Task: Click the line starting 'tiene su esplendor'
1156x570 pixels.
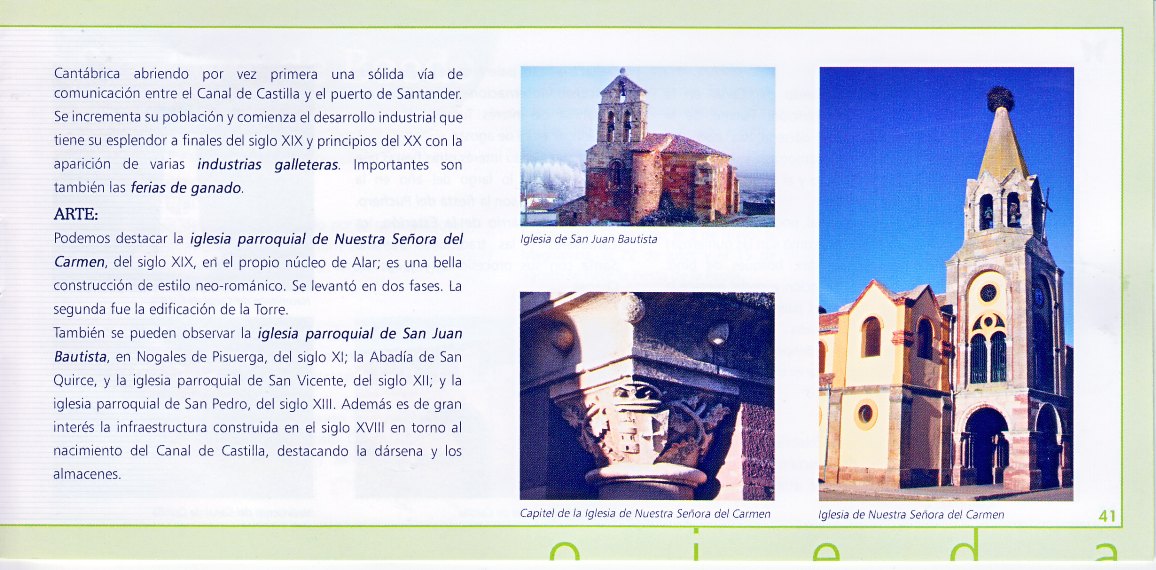Action: coord(258,141)
